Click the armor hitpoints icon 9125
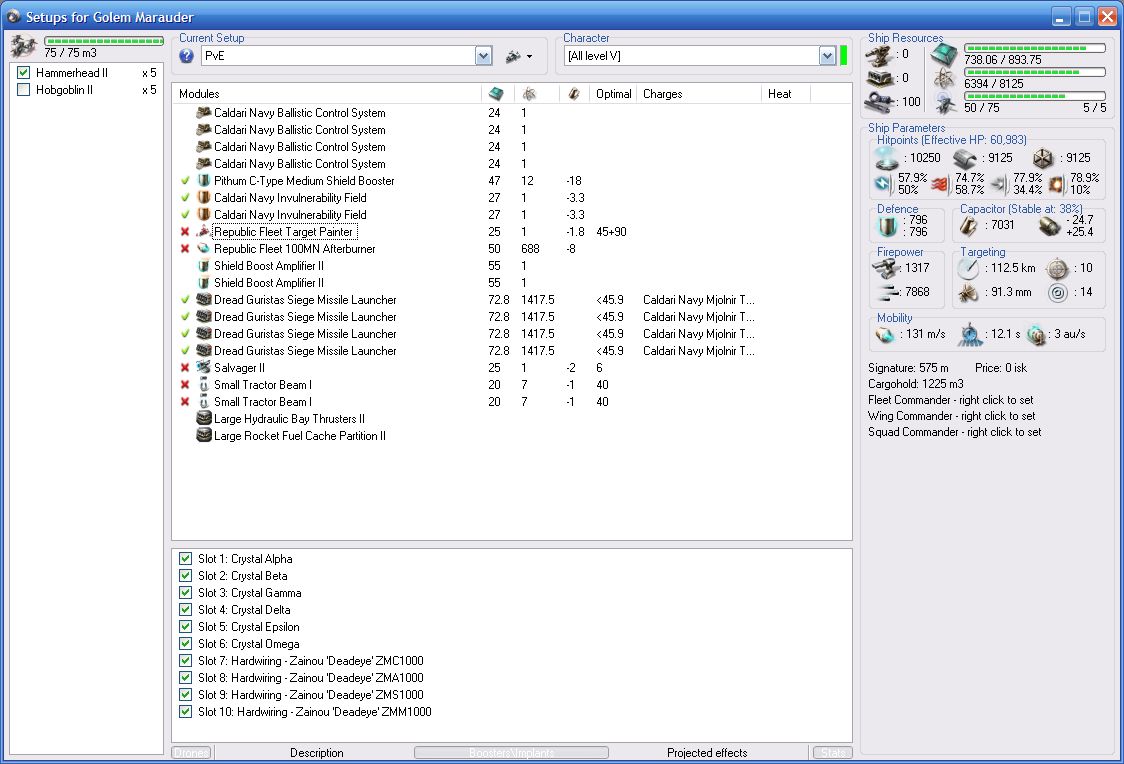The image size is (1124, 764). click(965, 158)
